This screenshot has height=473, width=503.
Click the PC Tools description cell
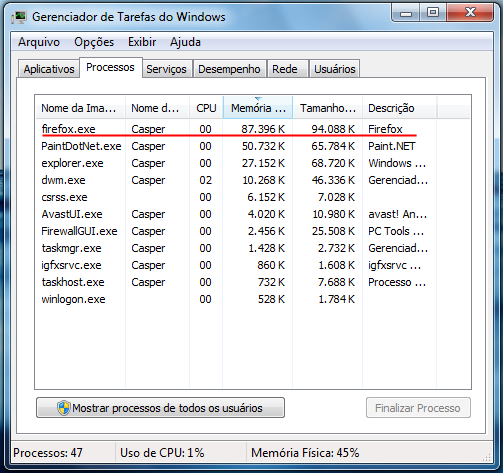396,231
